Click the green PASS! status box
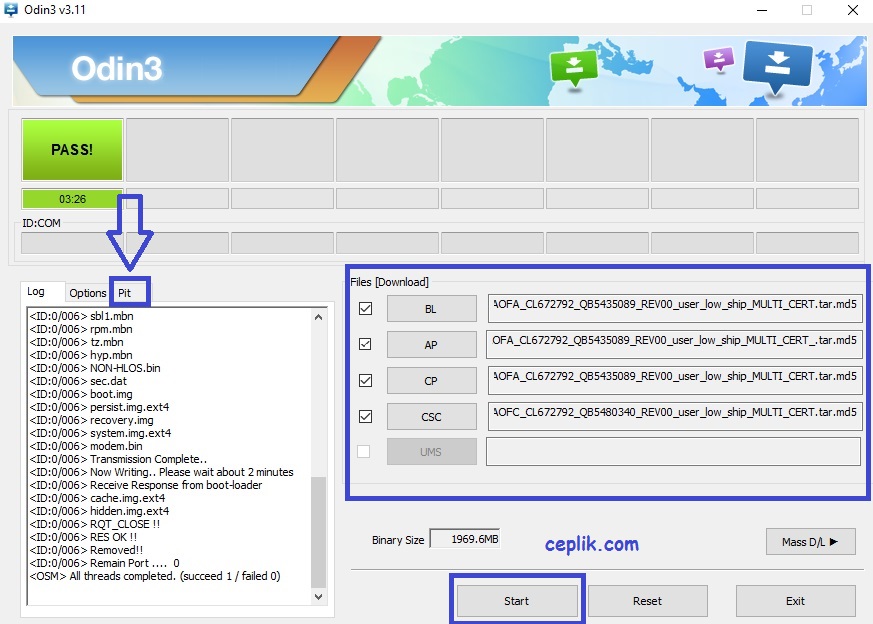Screen dimensions: 873x624 (x=72, y=150)
